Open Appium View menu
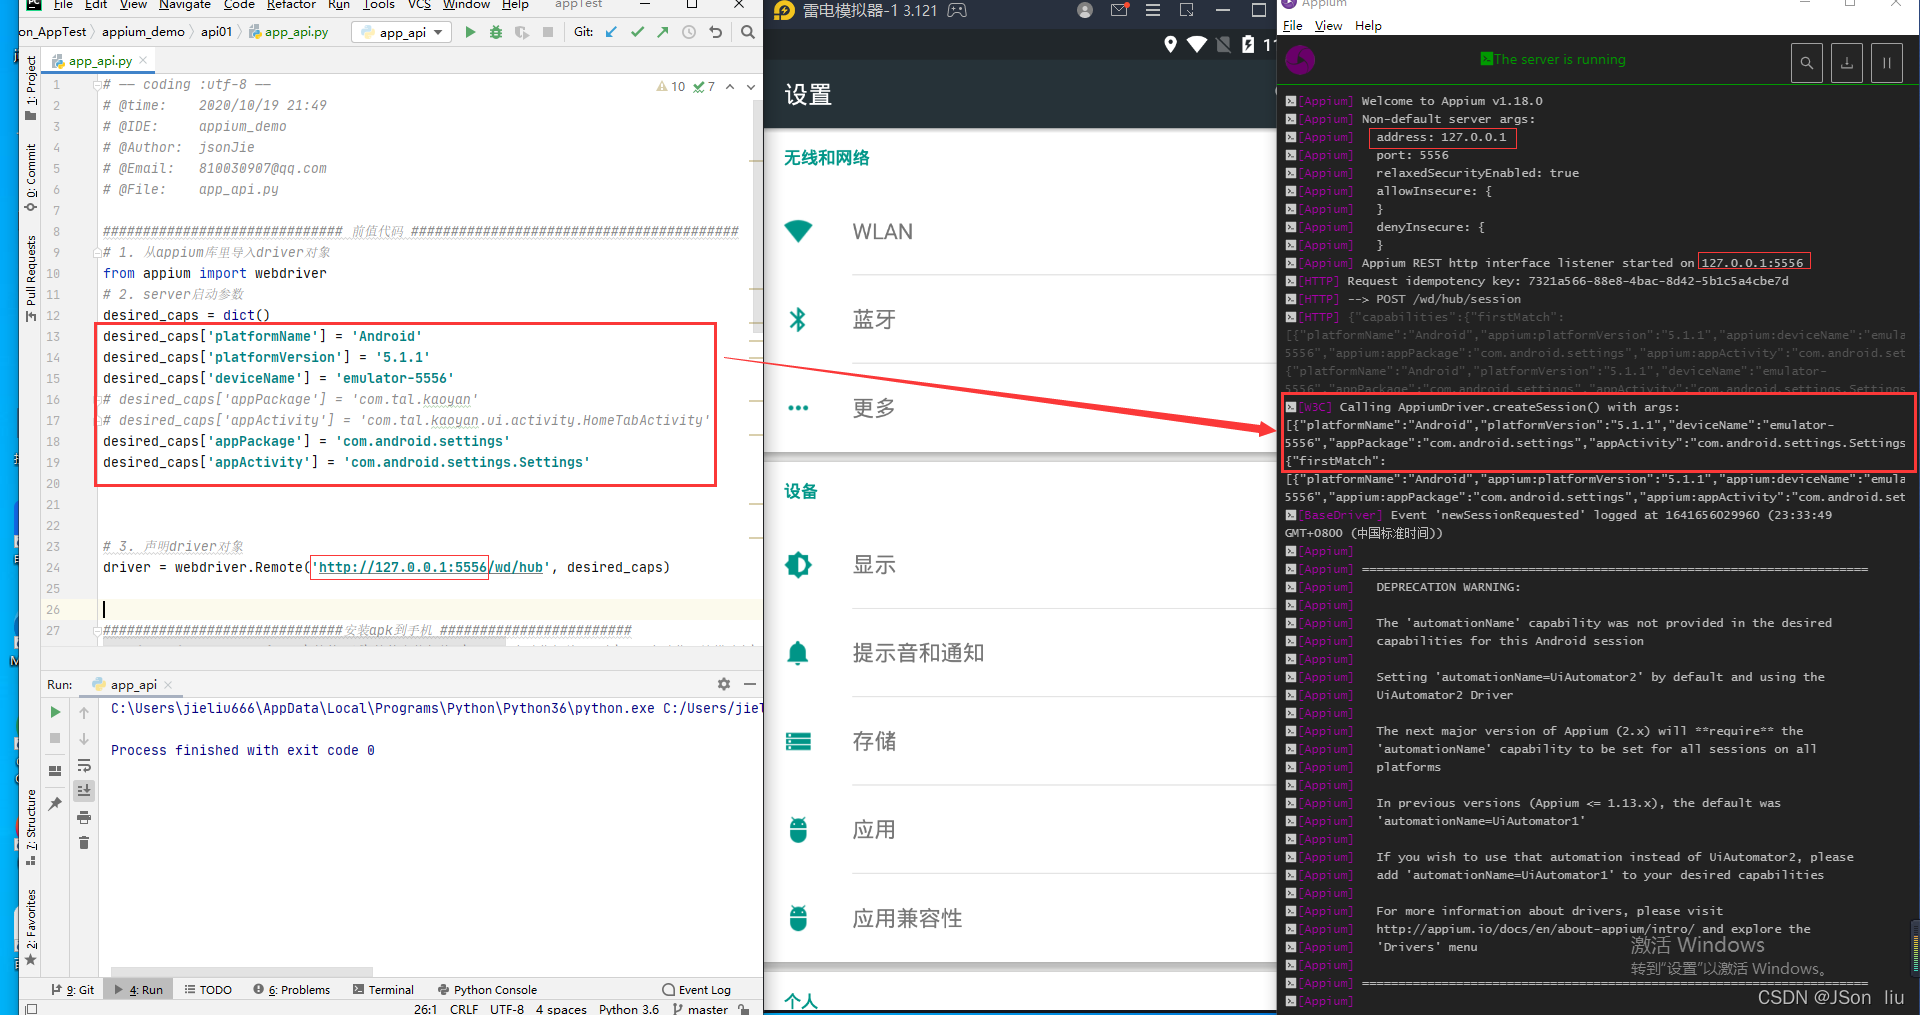1920x1015 pixels. [x=1328, y=26]
